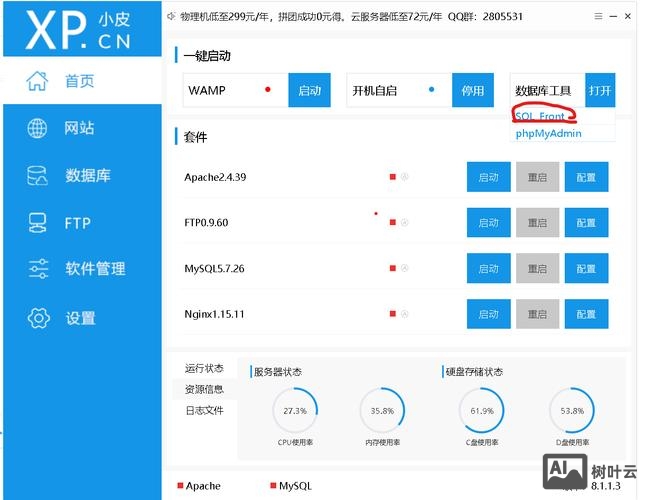Screen dimensions: 645x500
Task: Click the 内存使用率 35.8% gauge
Action: [x=382, y=410]
